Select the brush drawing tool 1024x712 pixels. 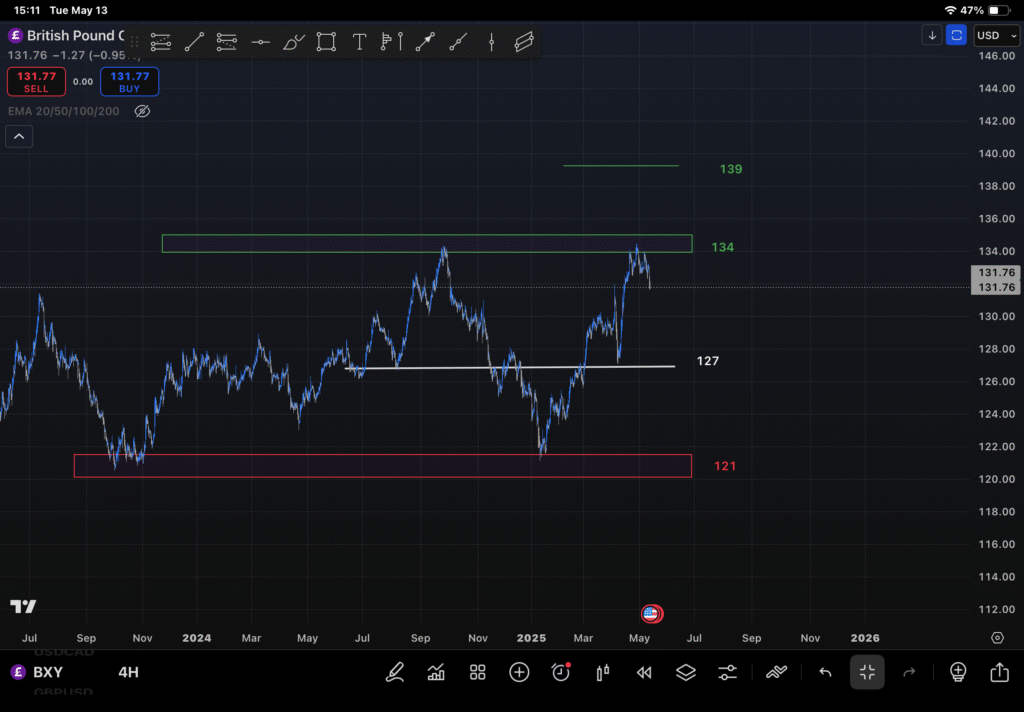293,42
